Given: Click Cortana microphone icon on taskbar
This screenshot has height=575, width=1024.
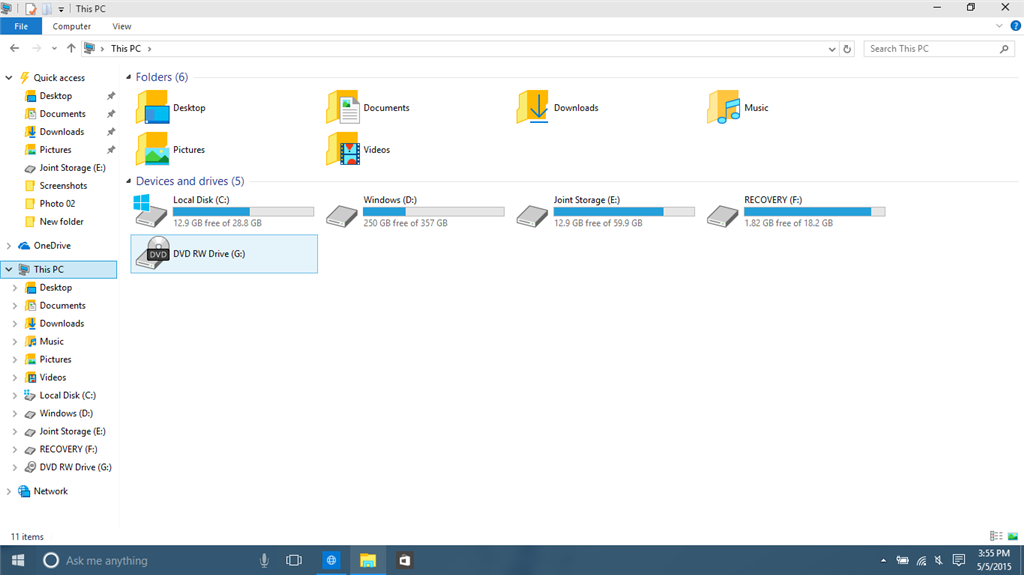Looking at the screenshot, I should point(264,560).
